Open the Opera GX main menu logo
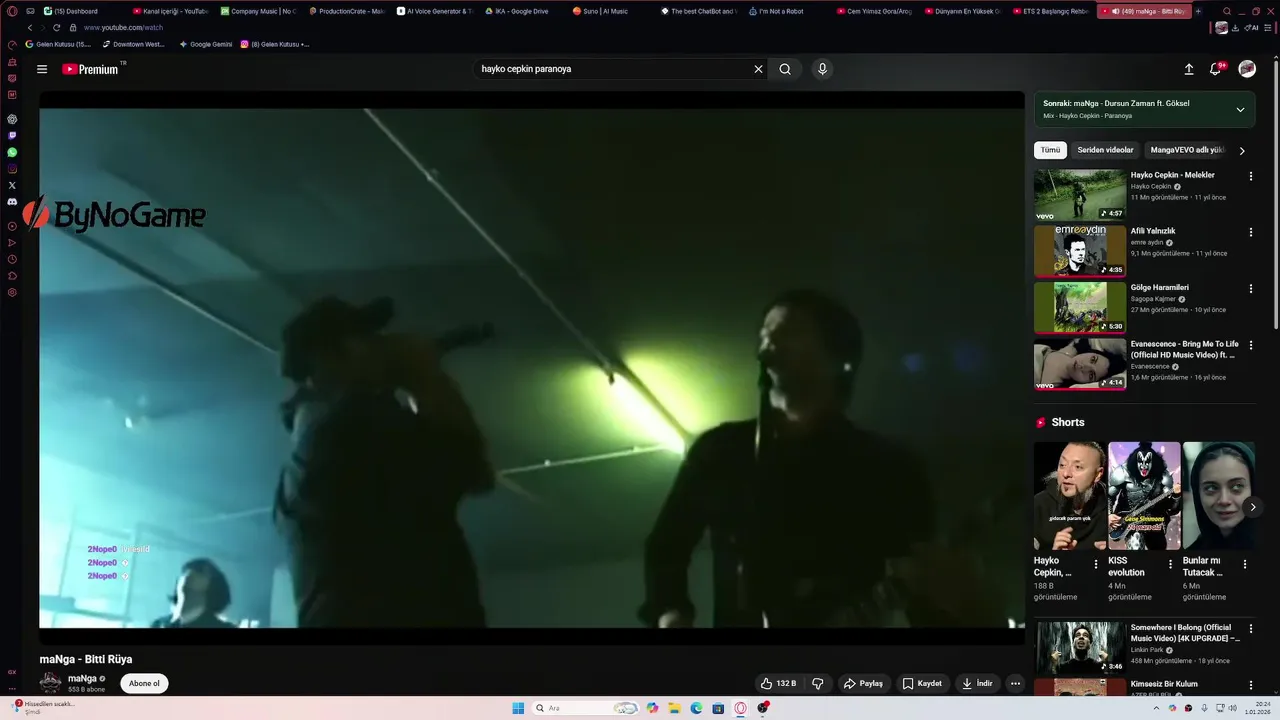 pyautogui.click(x=12, y=11)
